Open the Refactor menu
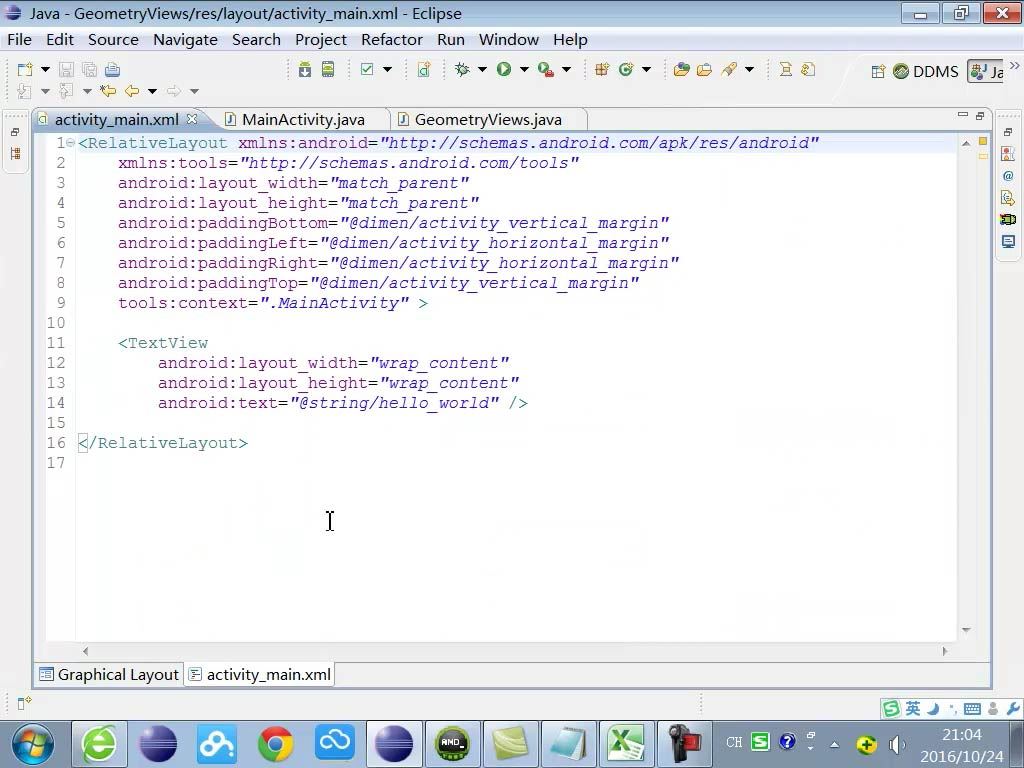The image size is (1024, 768). (x=392, y=40)
